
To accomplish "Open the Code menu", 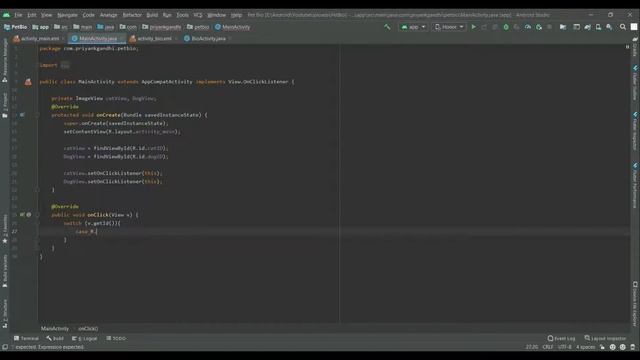I will coord(89,15).
